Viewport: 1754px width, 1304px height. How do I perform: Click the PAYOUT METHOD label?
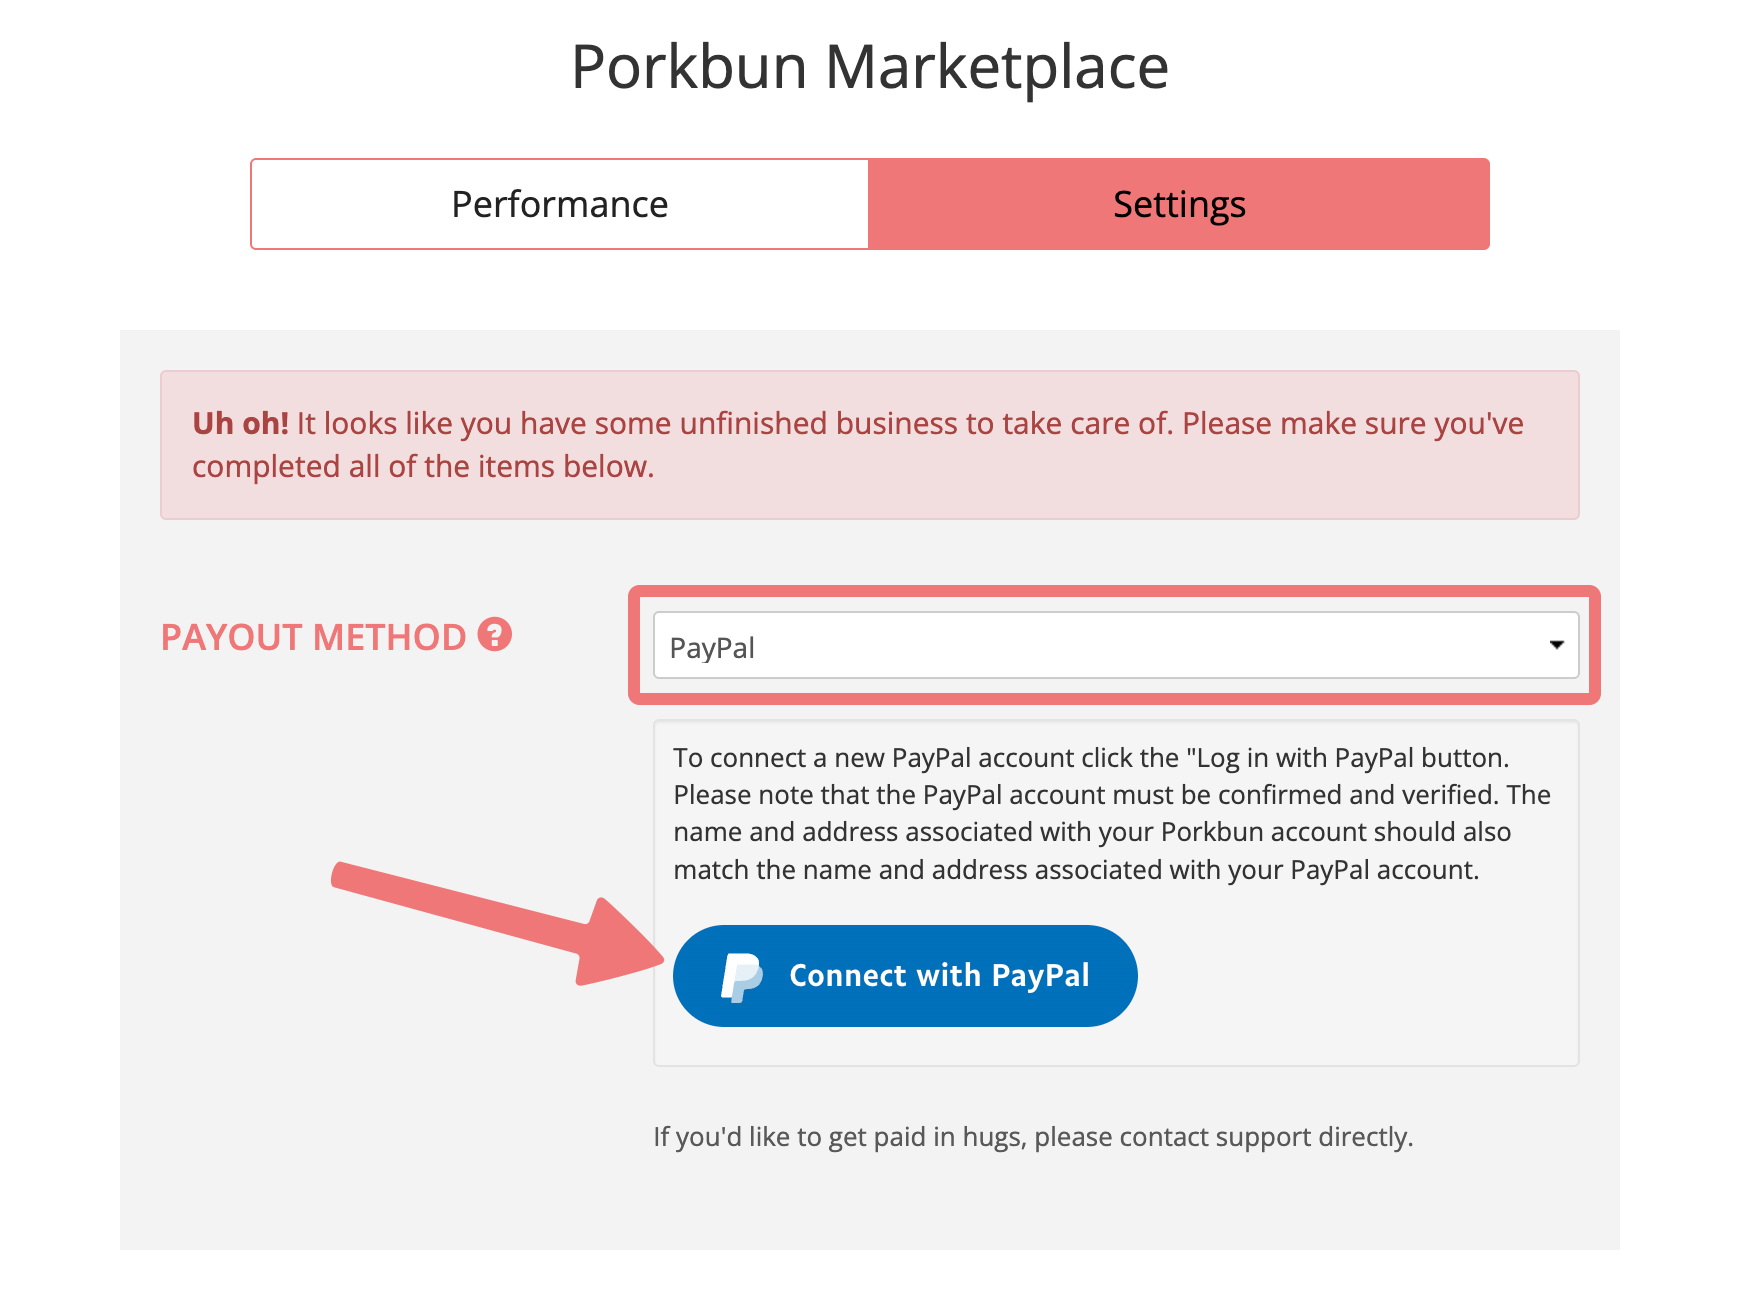pos(314,637)
